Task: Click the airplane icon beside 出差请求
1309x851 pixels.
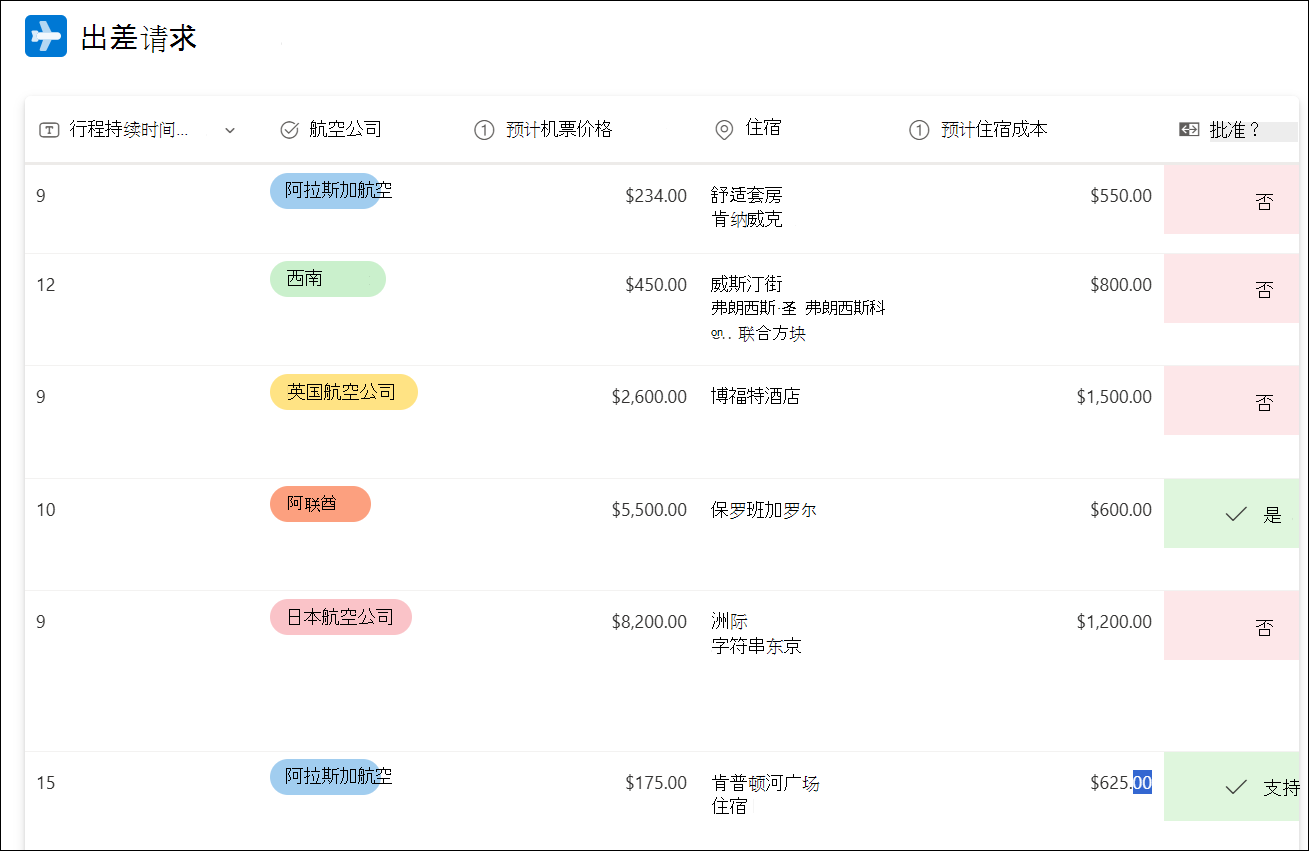Action: tap(46, 36)
